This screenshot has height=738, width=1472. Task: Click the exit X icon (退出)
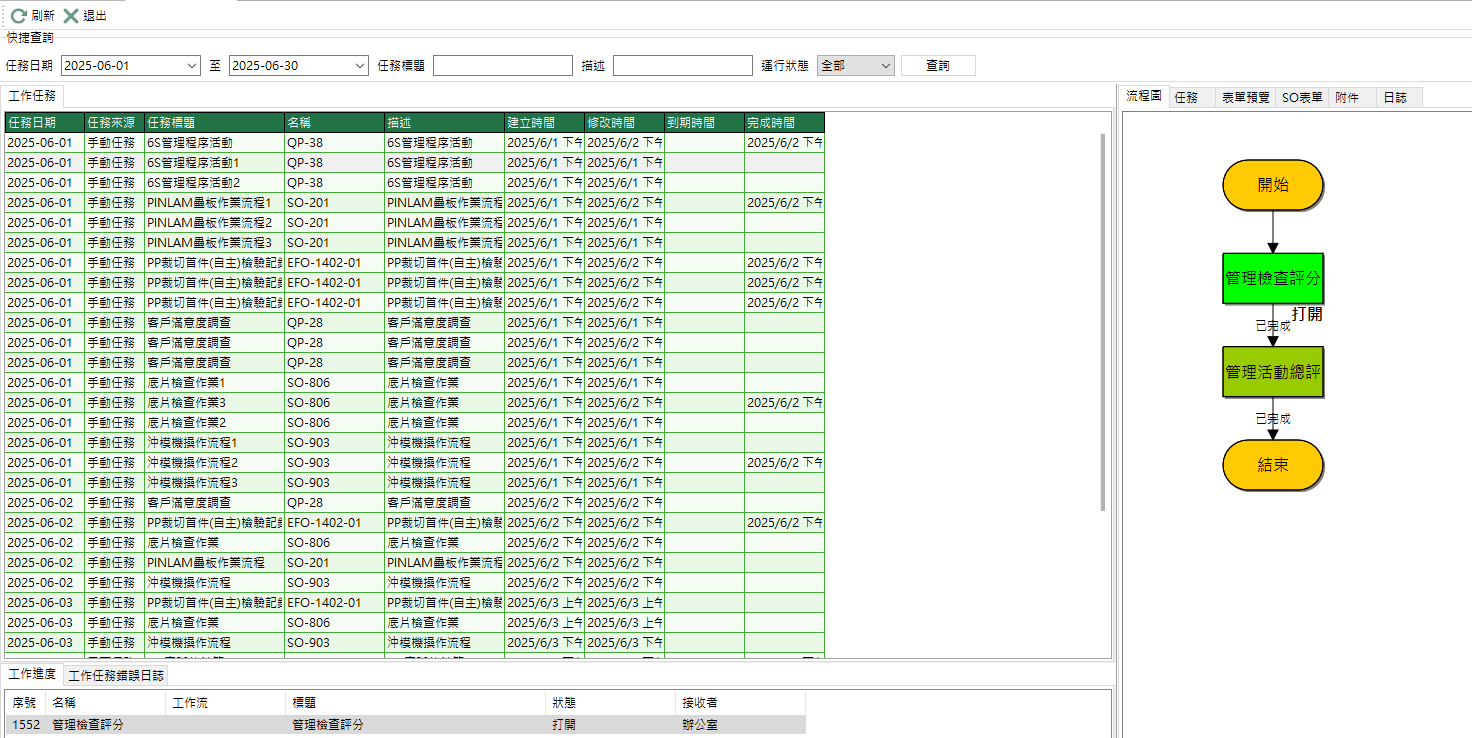(71, 16)
